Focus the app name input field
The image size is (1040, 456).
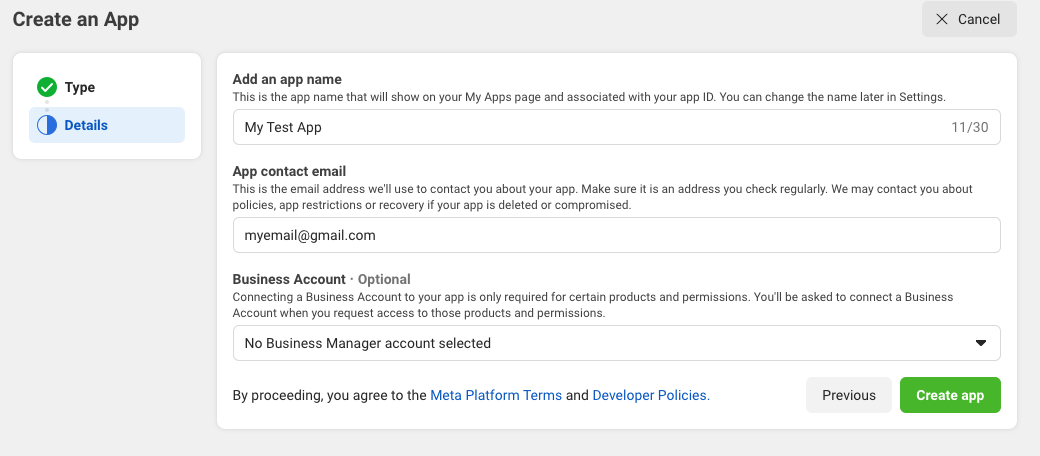(x=590, y=127)
